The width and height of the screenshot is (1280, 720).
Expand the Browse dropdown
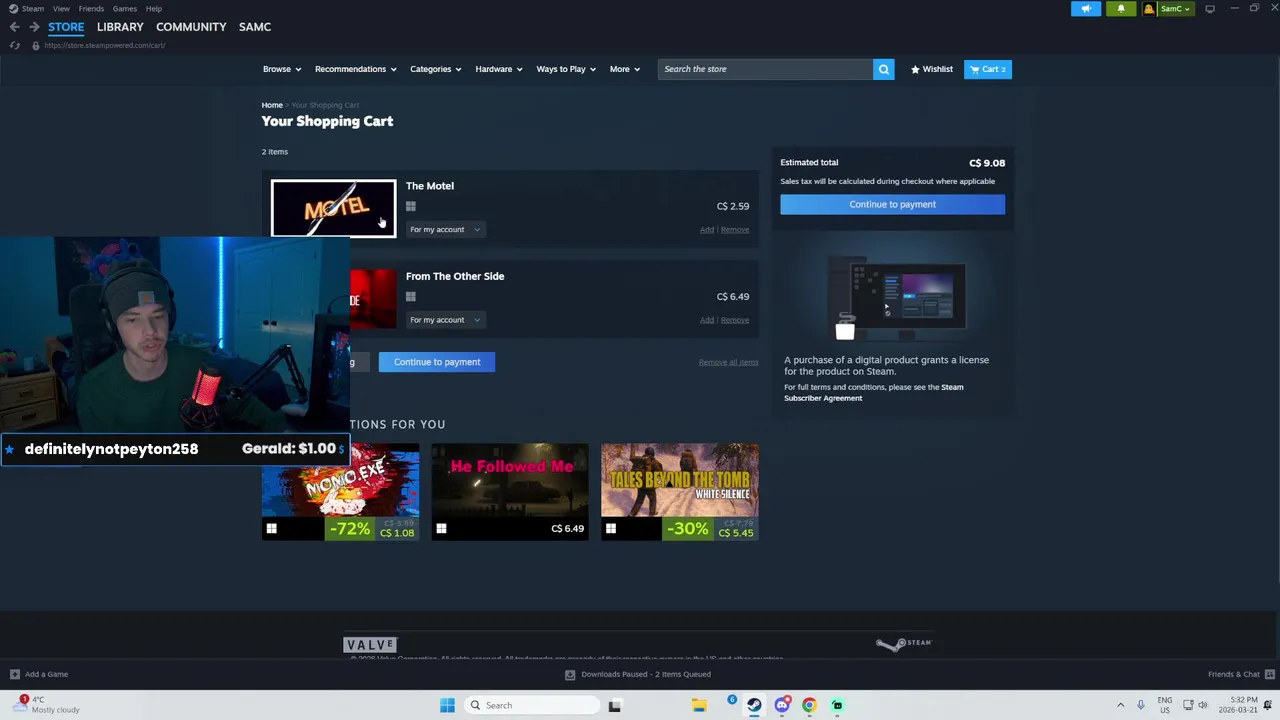coord(281,69)
